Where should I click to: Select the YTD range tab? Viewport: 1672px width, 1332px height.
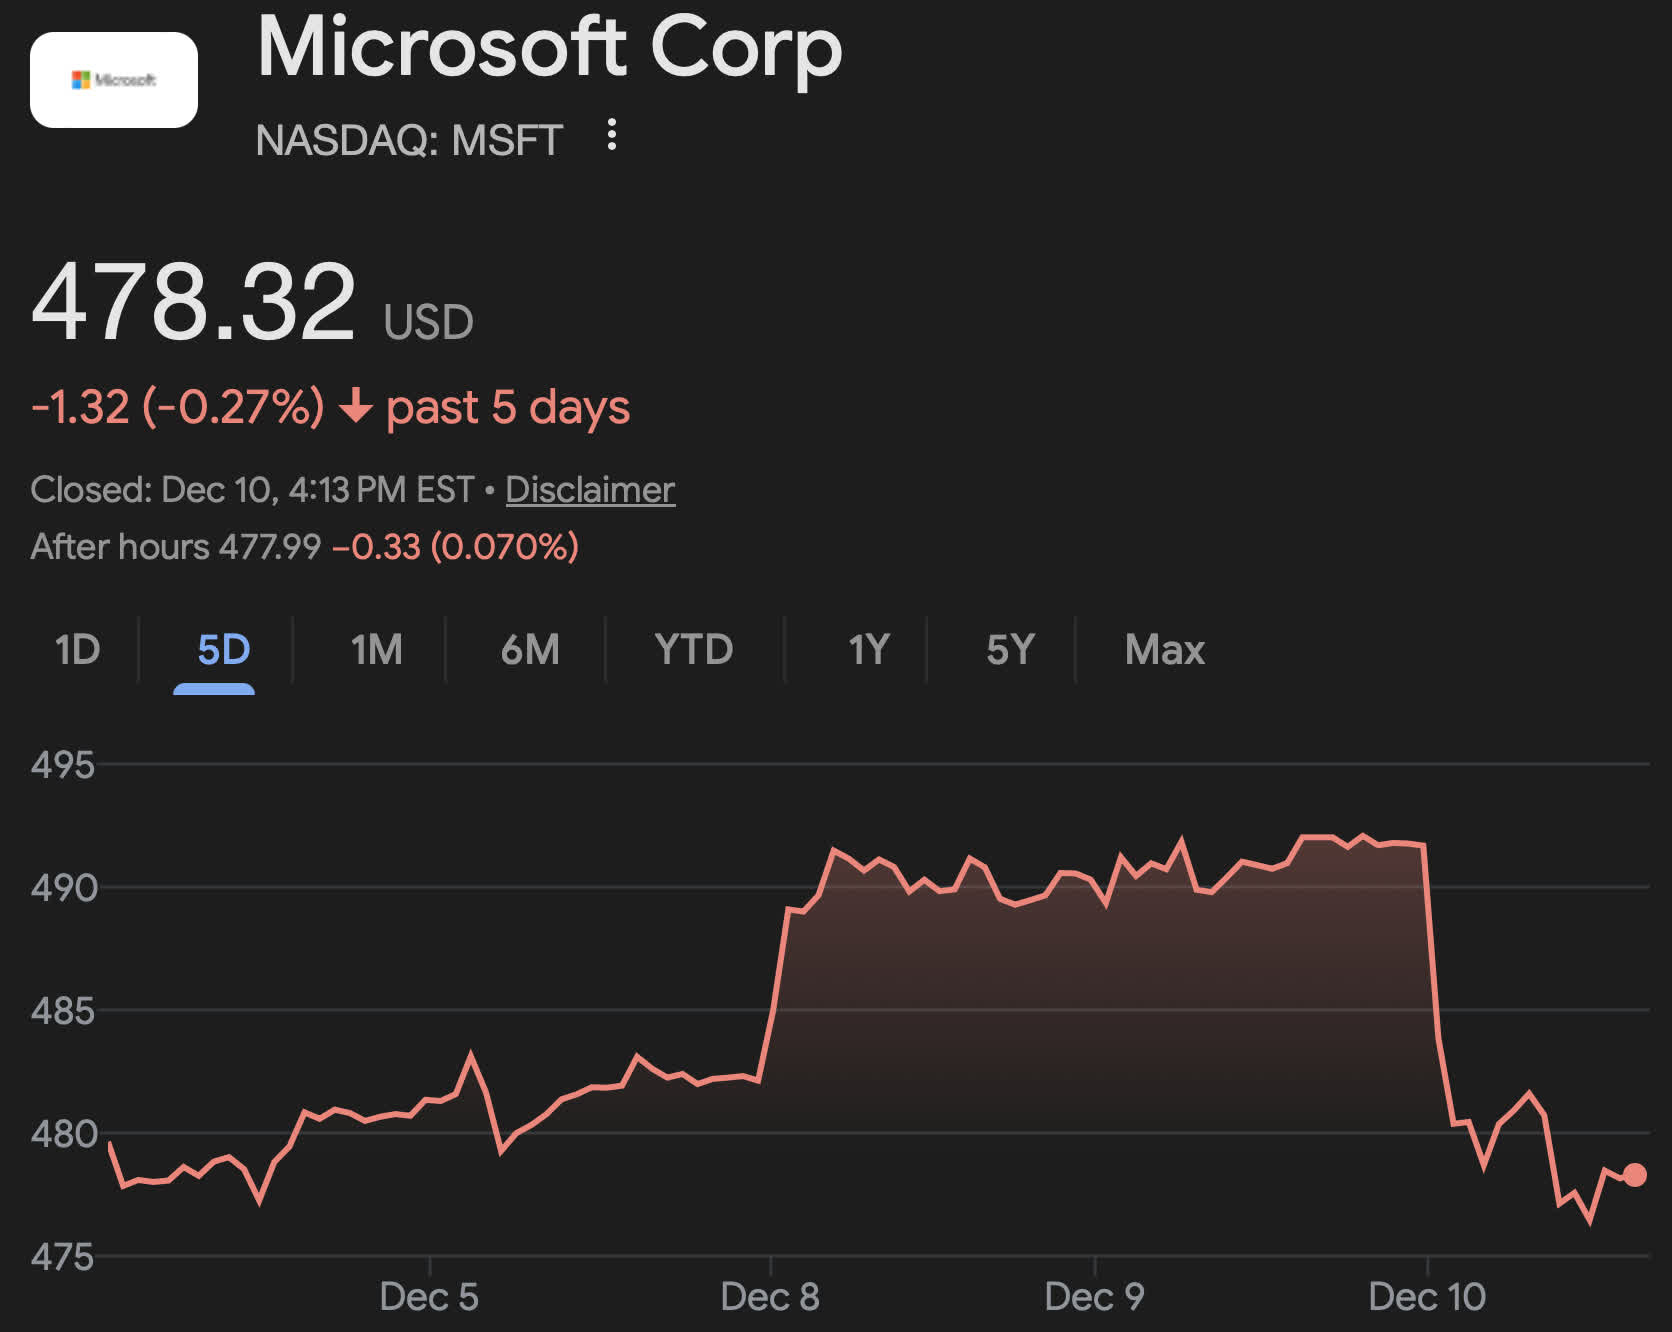point(693,650)
